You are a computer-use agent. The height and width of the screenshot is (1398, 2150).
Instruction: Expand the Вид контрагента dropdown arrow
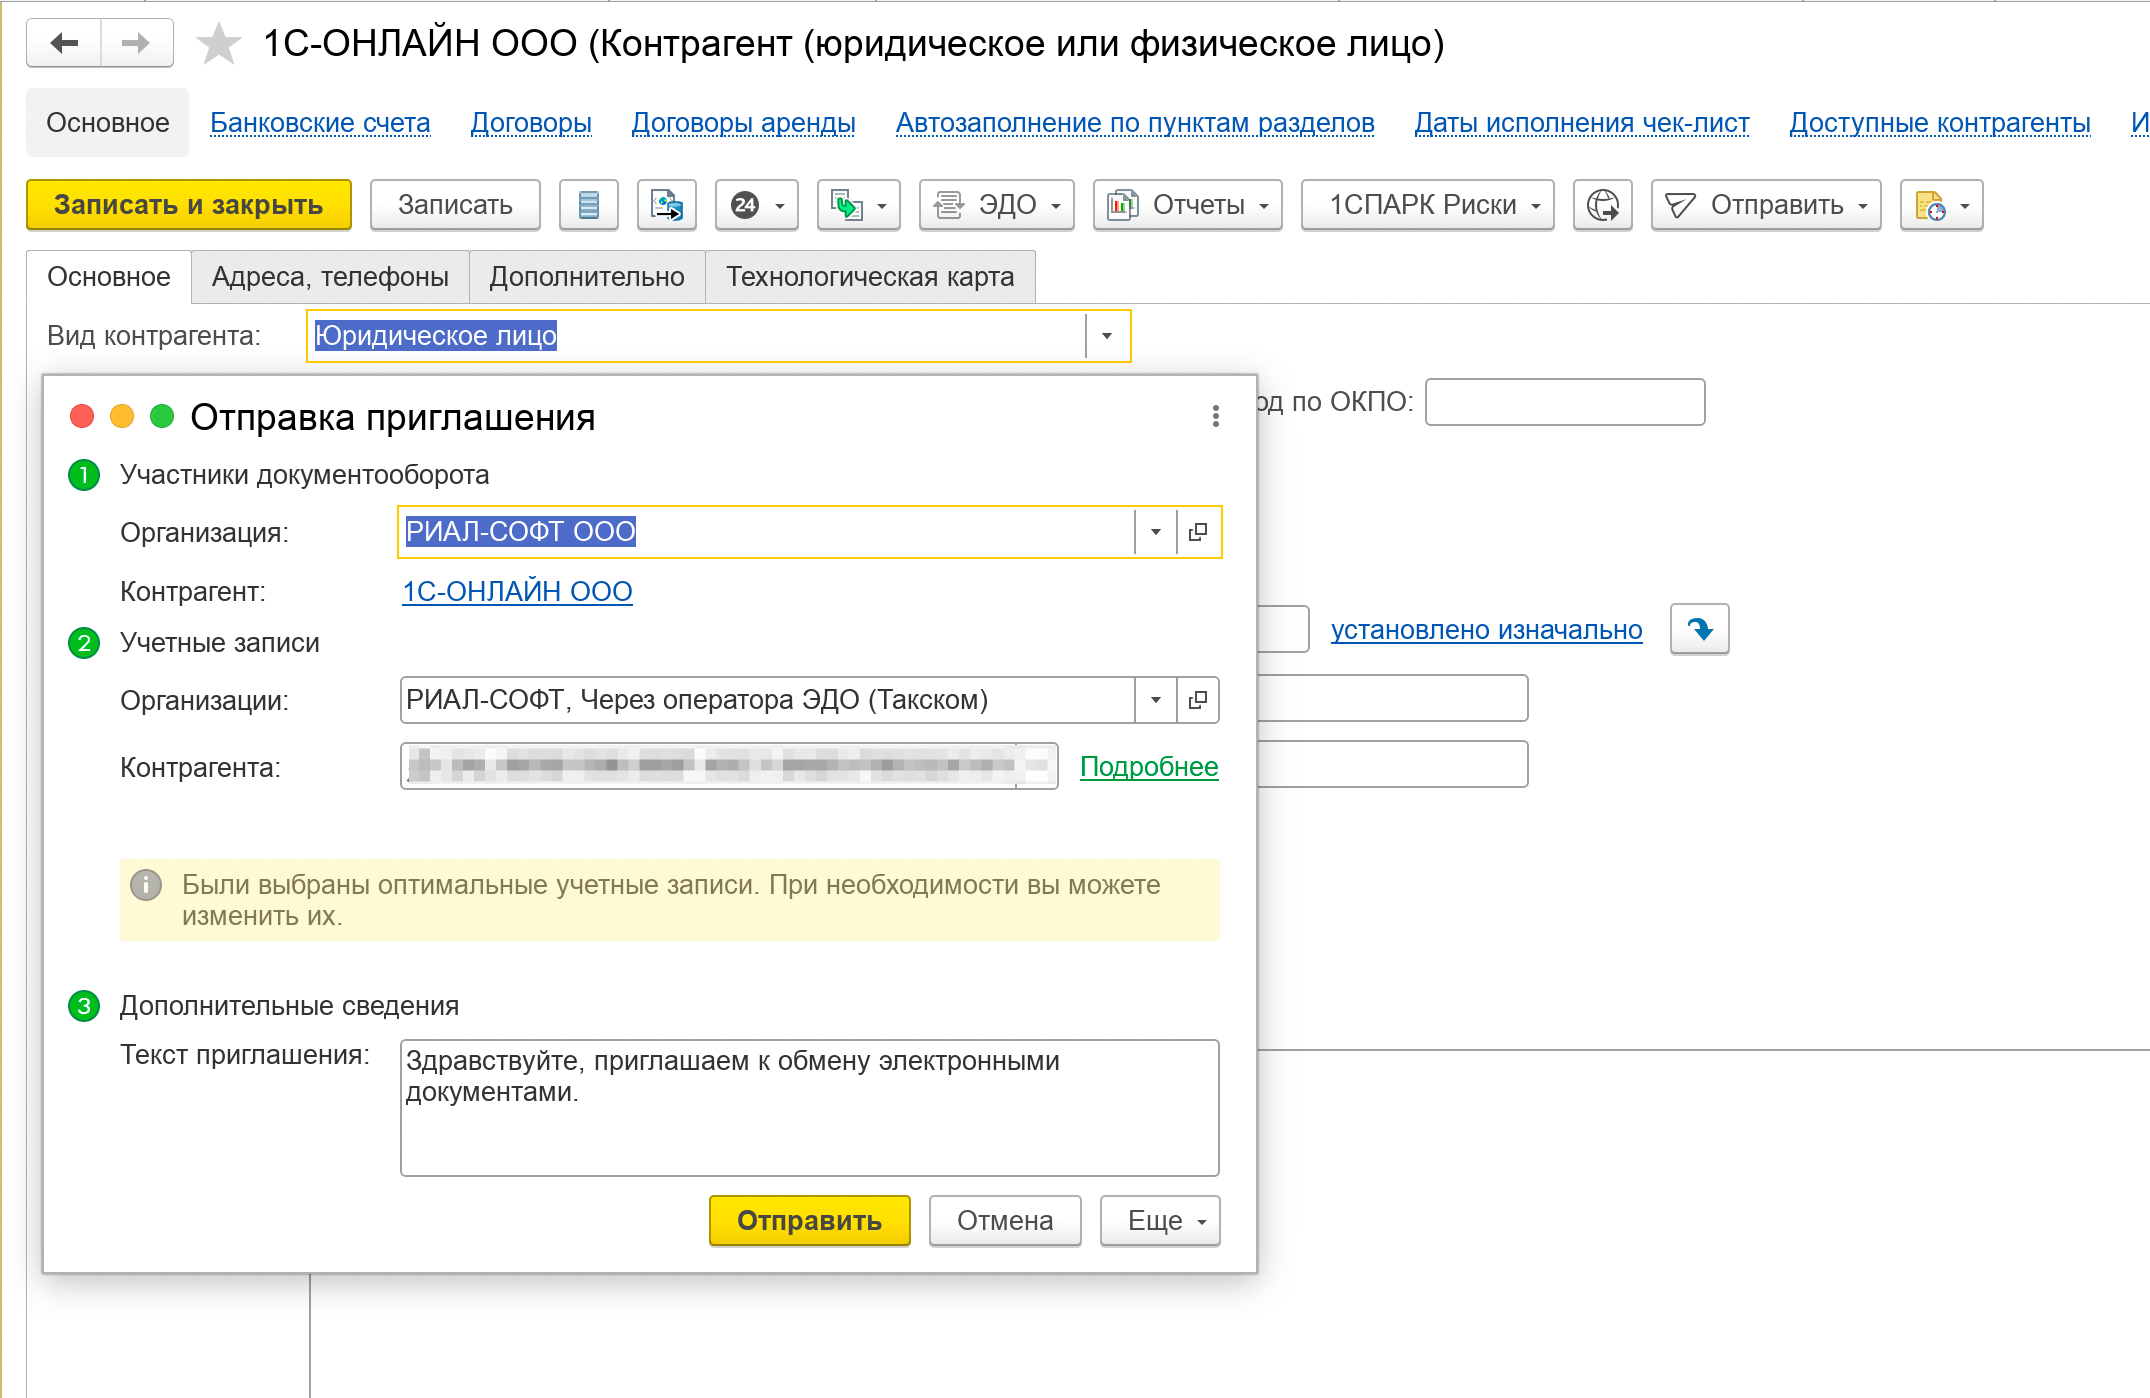[x=1107, y=336]
